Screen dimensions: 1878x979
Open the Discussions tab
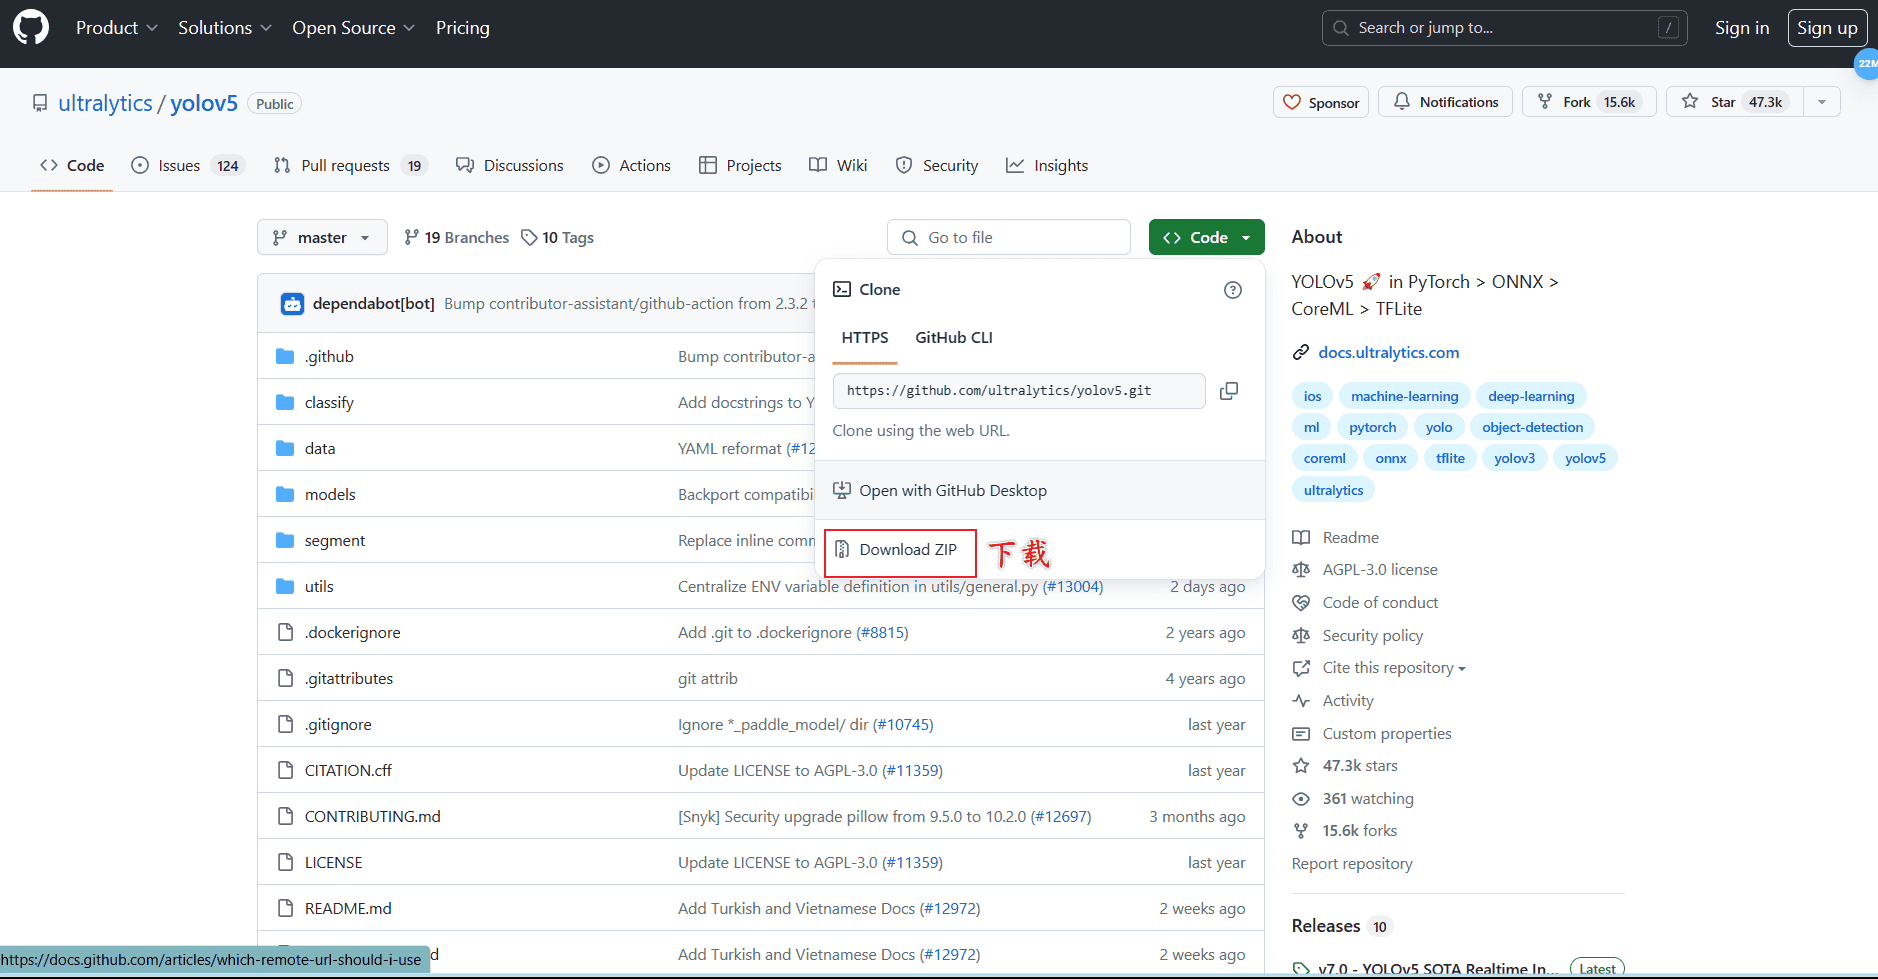coord(510,165)
